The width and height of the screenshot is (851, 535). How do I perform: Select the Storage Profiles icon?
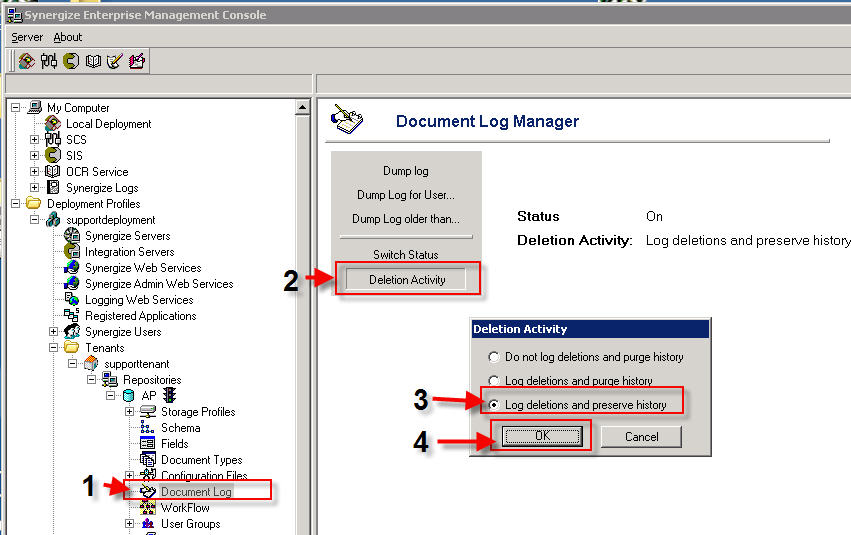pyautogui.click(x=148, y=411)
